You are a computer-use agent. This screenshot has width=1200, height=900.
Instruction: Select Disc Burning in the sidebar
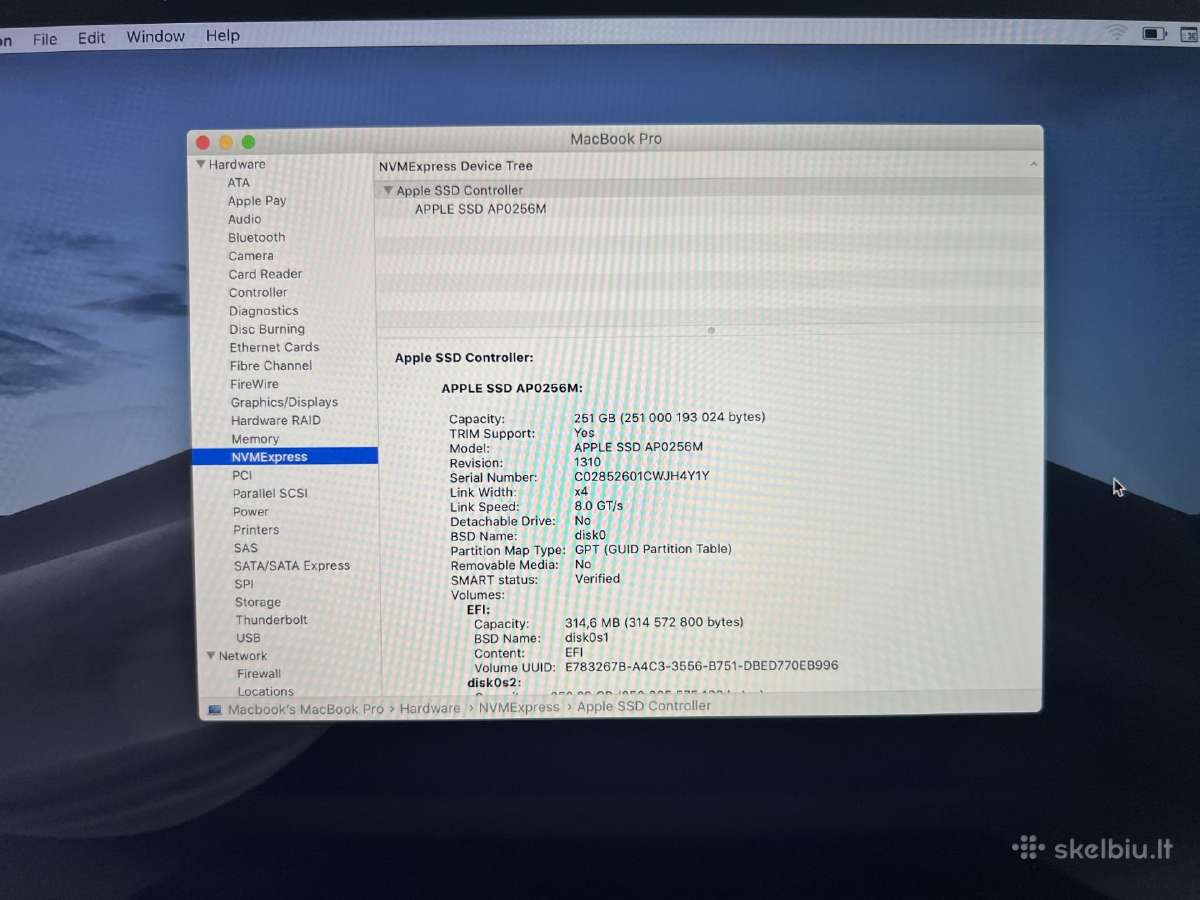coord(267,329)
